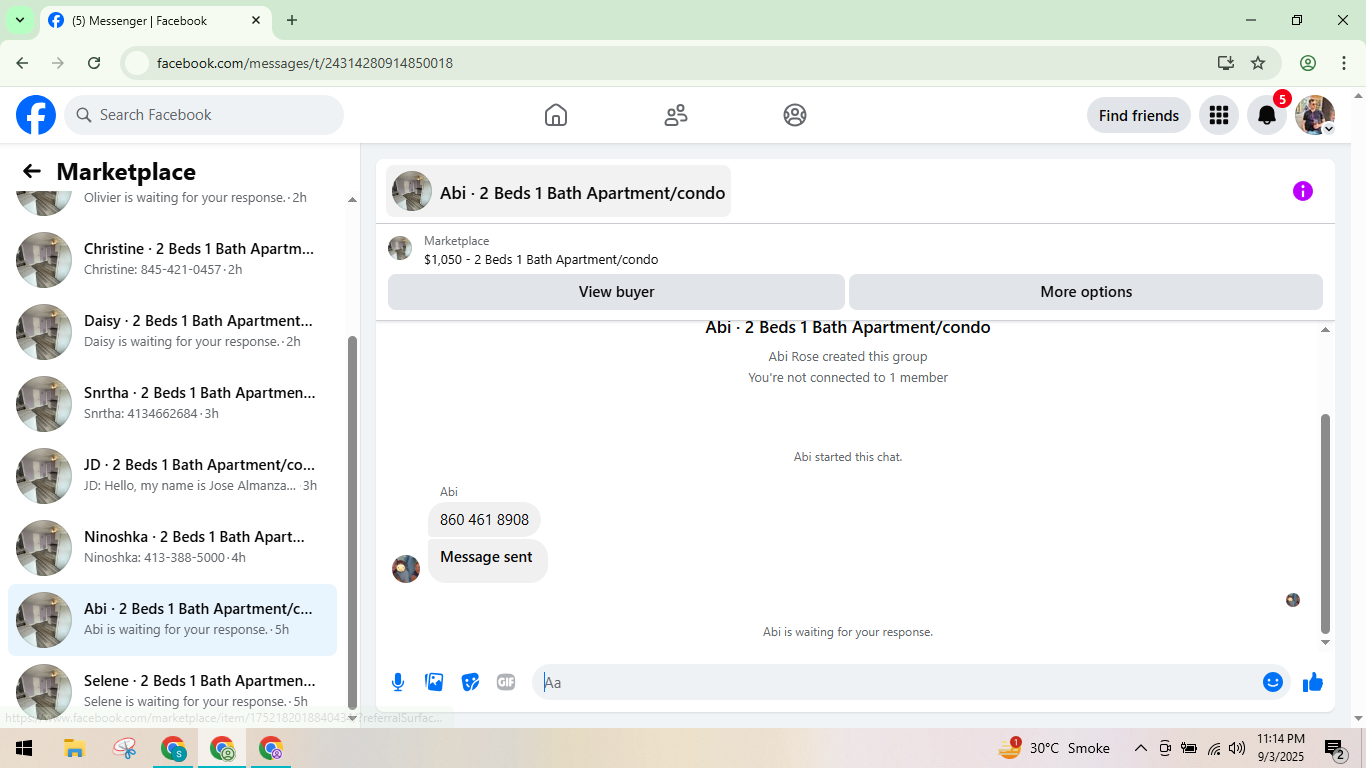This screenshot has width=1366, height=768.
Task: Open Snrtha's 2 Beds 1 Bath chat
Action: tap(172, 404)
